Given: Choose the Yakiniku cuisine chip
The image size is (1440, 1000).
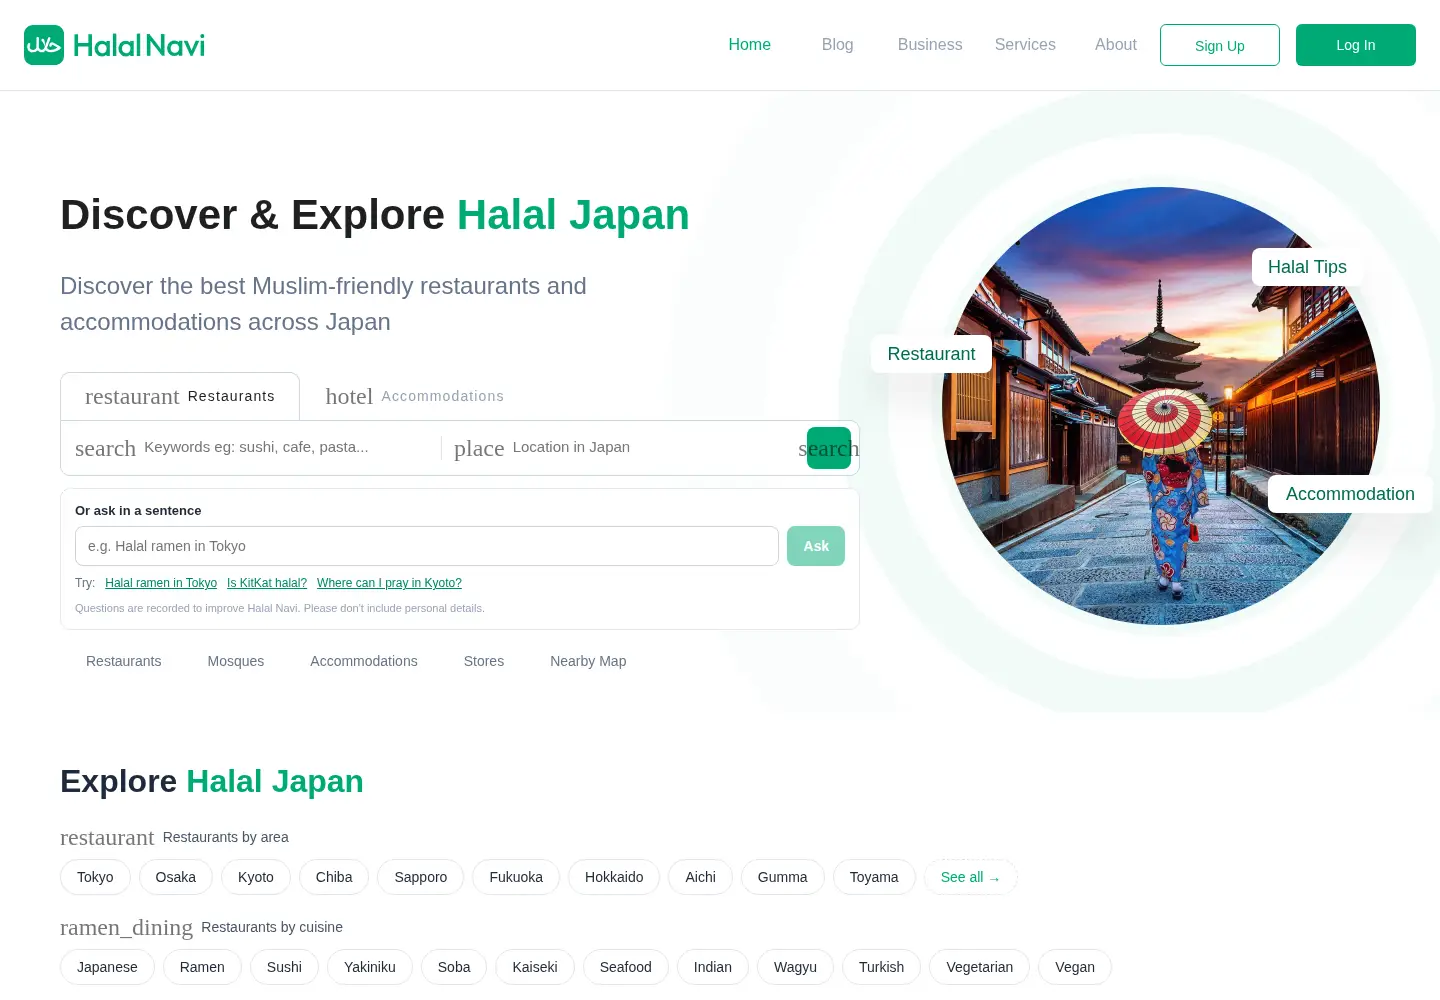Looking at the screenshot, I should 370,967.
